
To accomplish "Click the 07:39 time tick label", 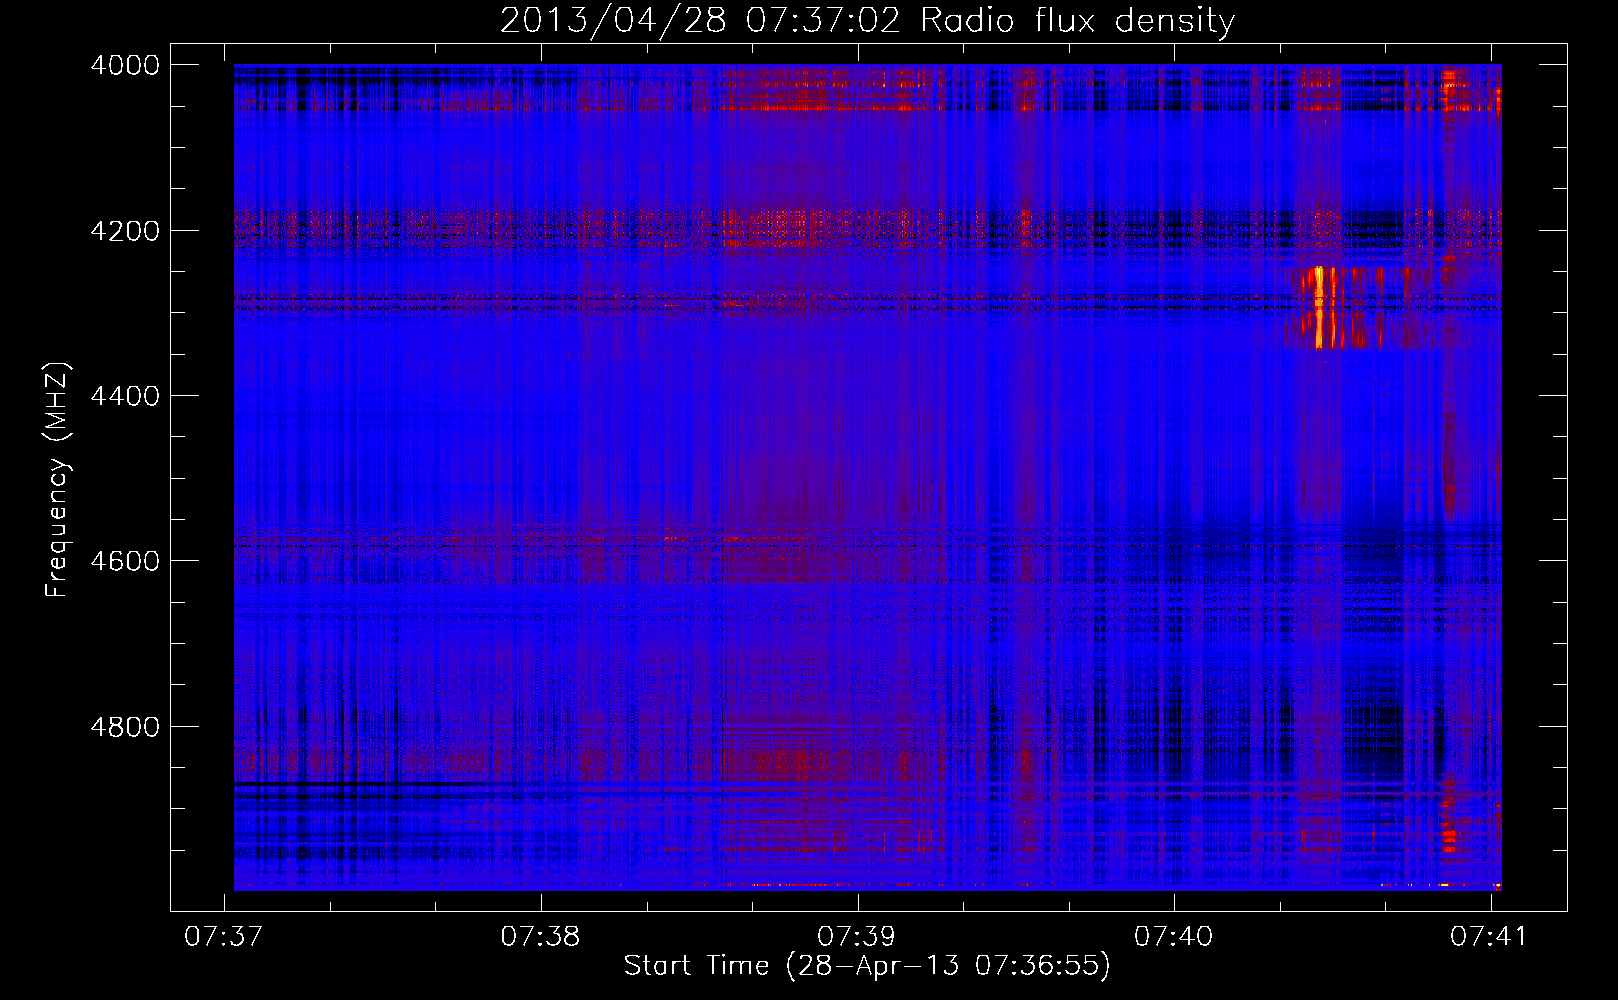I will (857, 937).
